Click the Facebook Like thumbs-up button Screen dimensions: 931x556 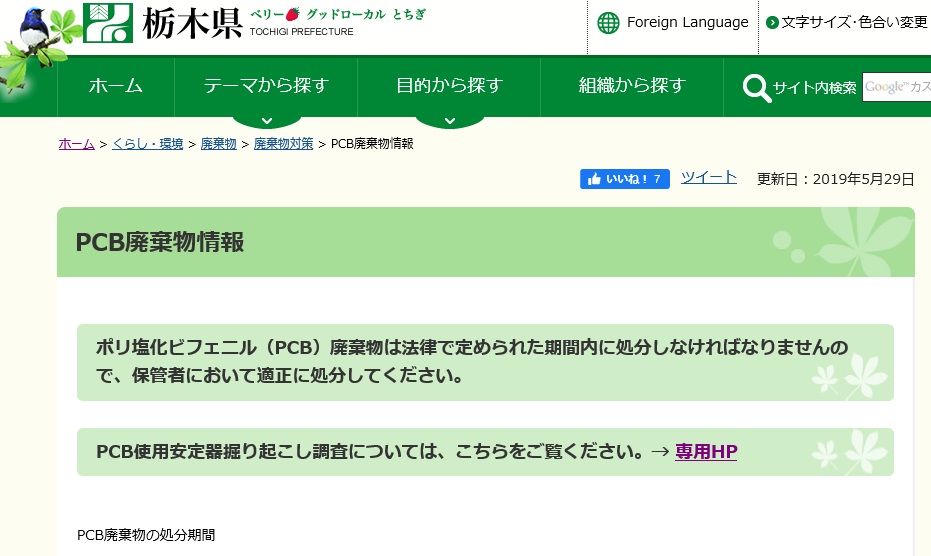coord(624,179)
